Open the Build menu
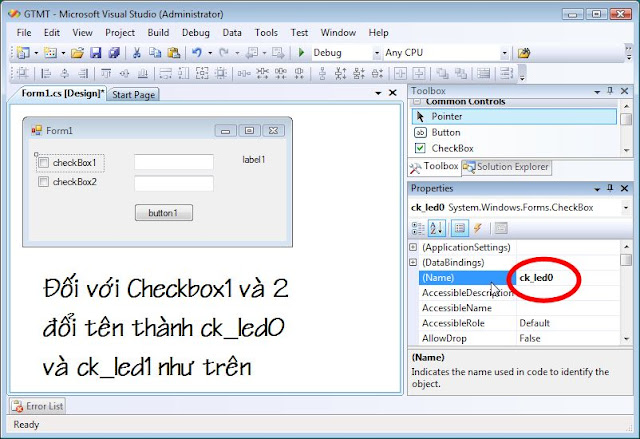 [x=158, y=33]
